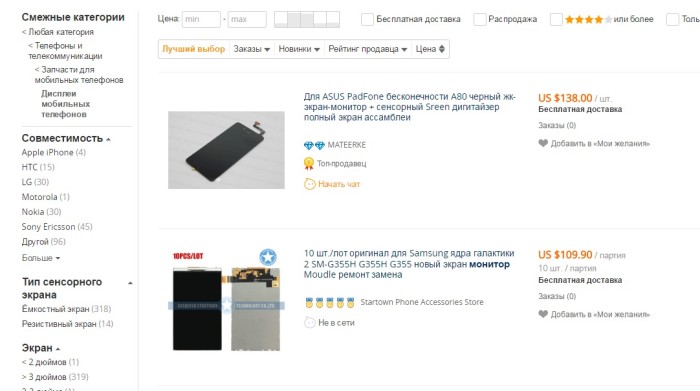Screen dimensions: 700x391
Task: Click the heart icon for ASUS PadFone listing
Action: [543, 143]
